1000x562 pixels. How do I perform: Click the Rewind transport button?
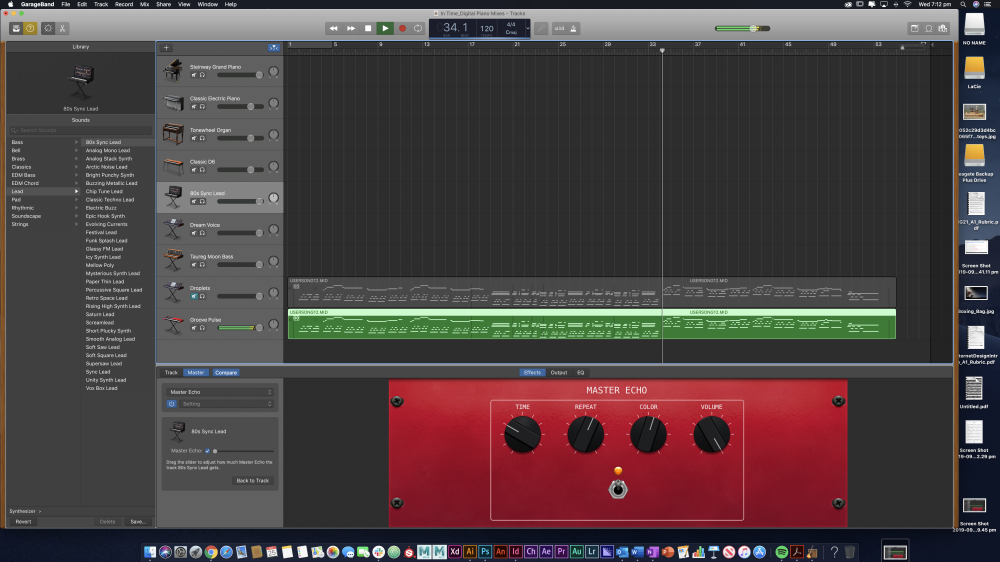(334, 28)
